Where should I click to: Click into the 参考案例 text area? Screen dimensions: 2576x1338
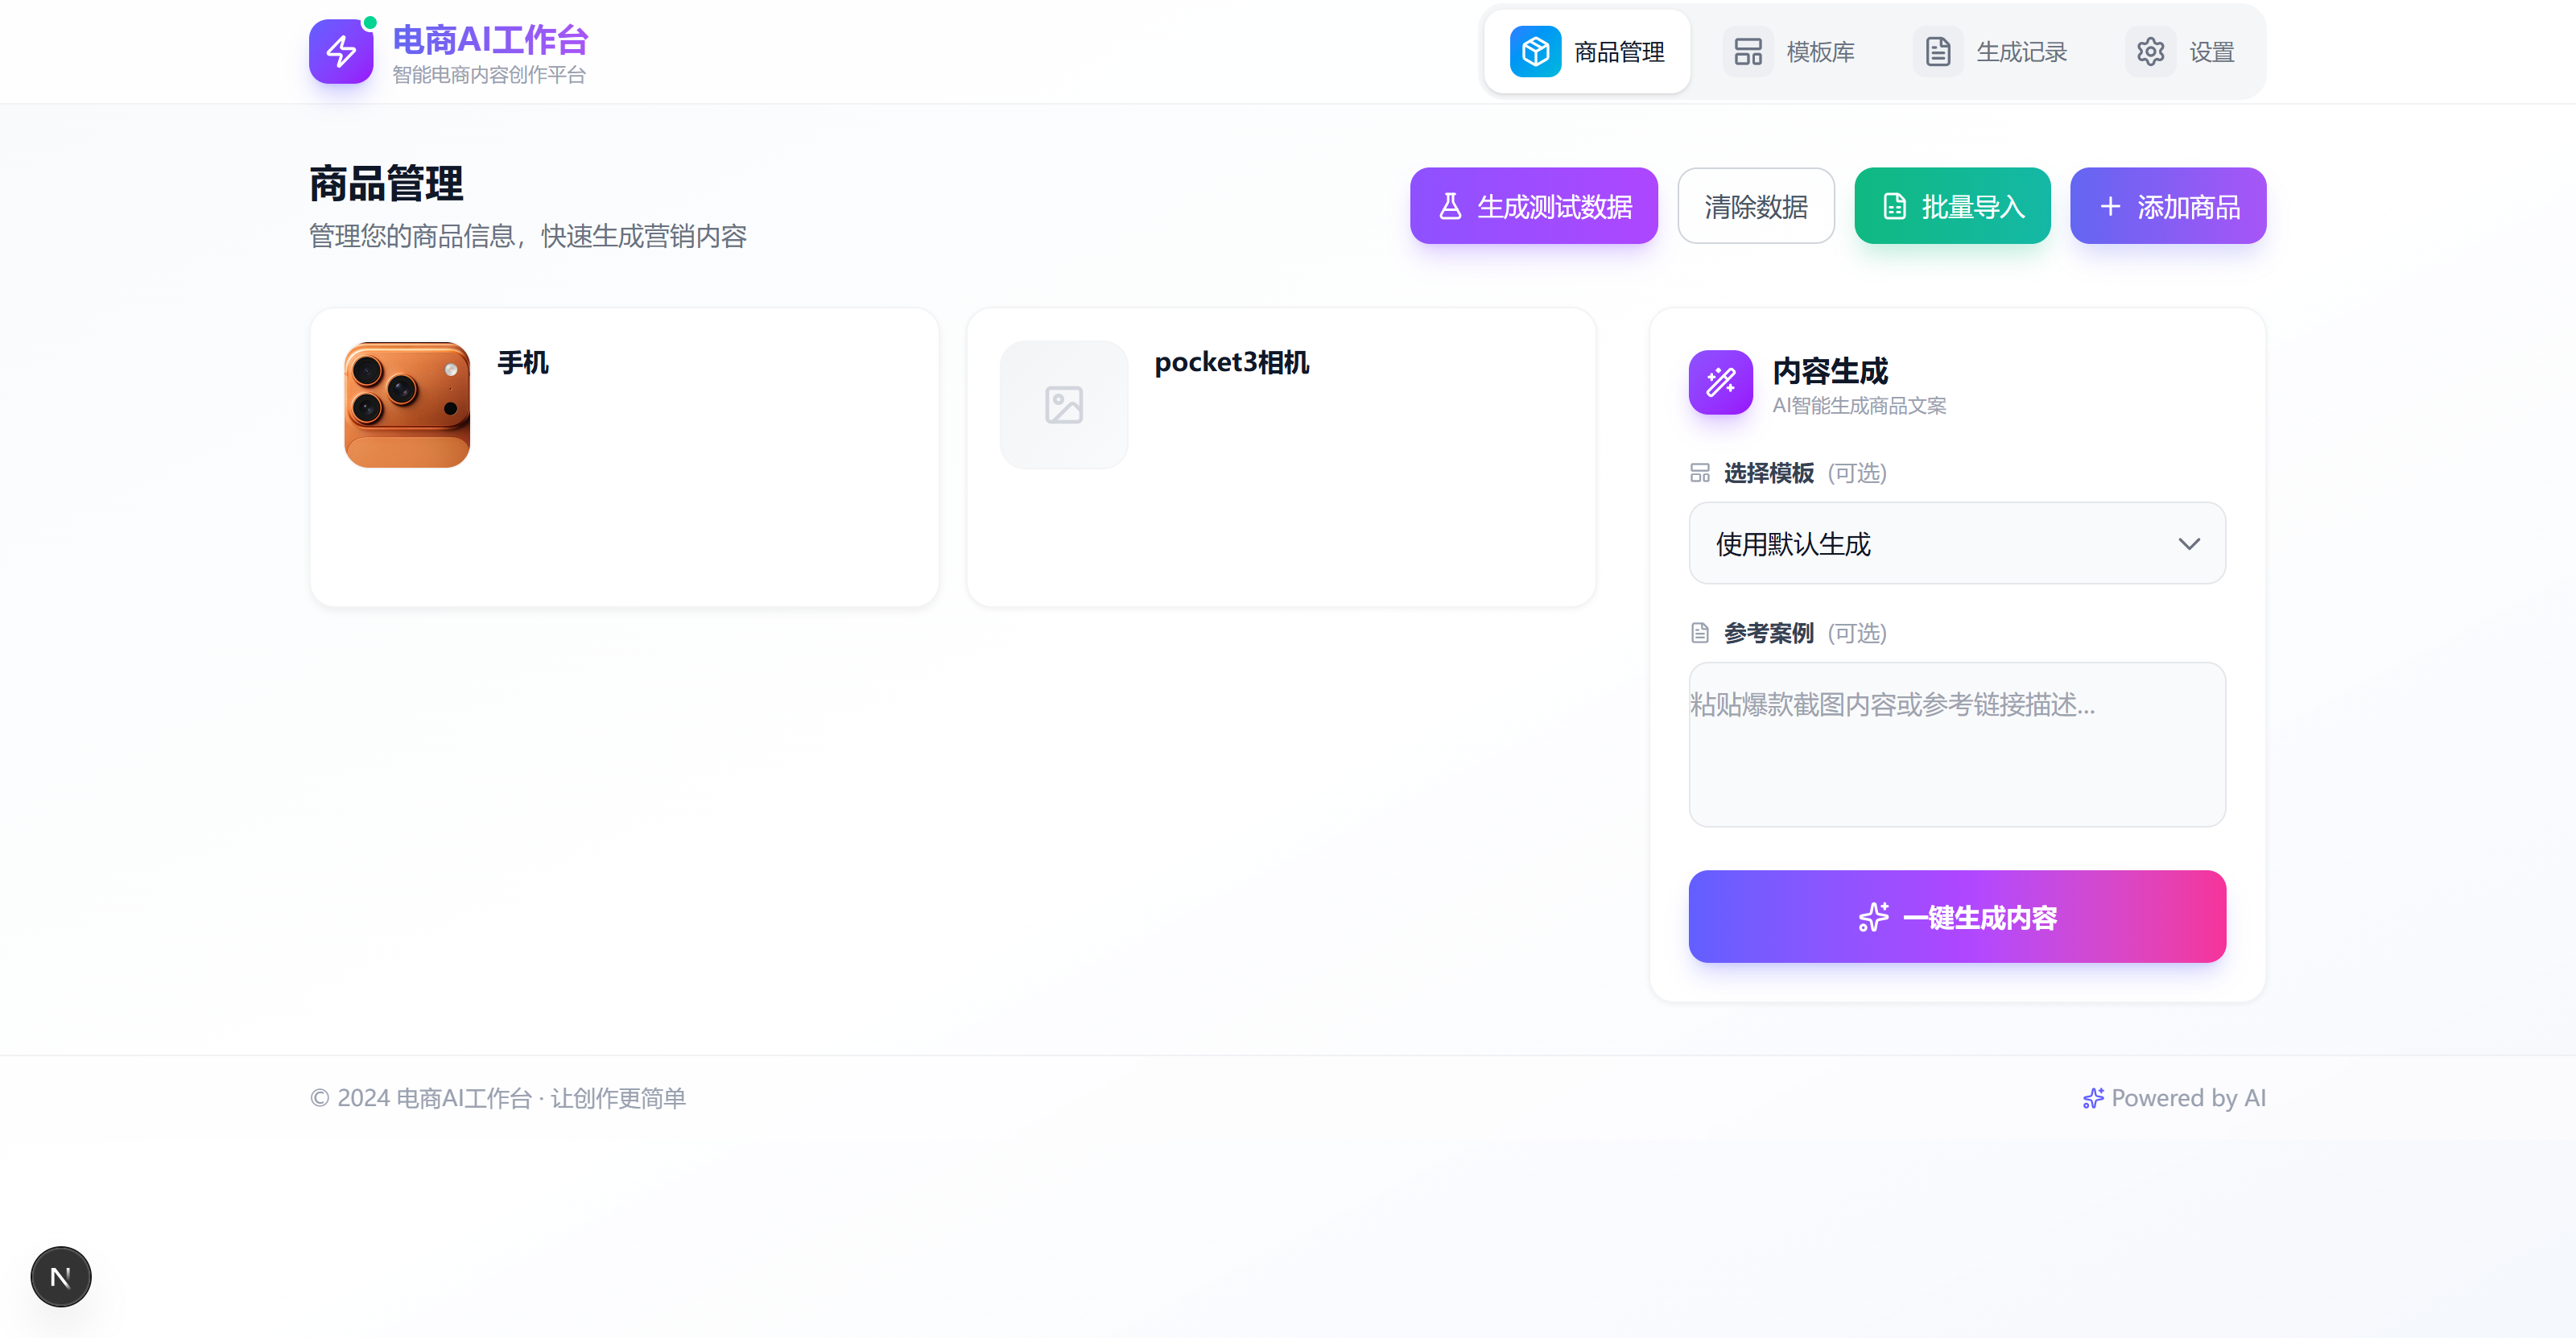[1956, 744]
